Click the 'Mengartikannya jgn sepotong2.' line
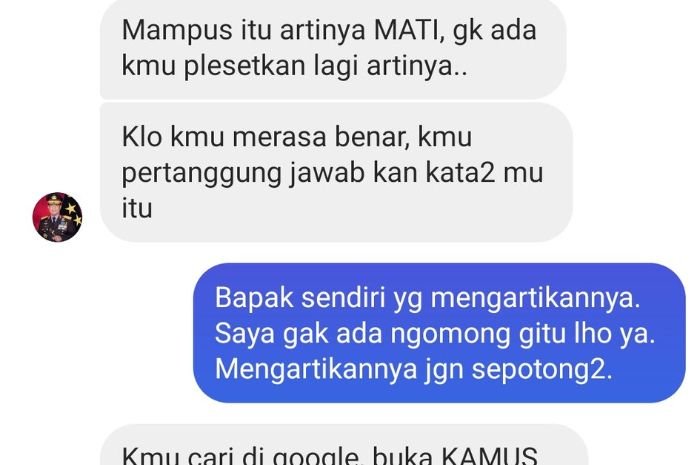The image size is (700, 465). point(413,370)
